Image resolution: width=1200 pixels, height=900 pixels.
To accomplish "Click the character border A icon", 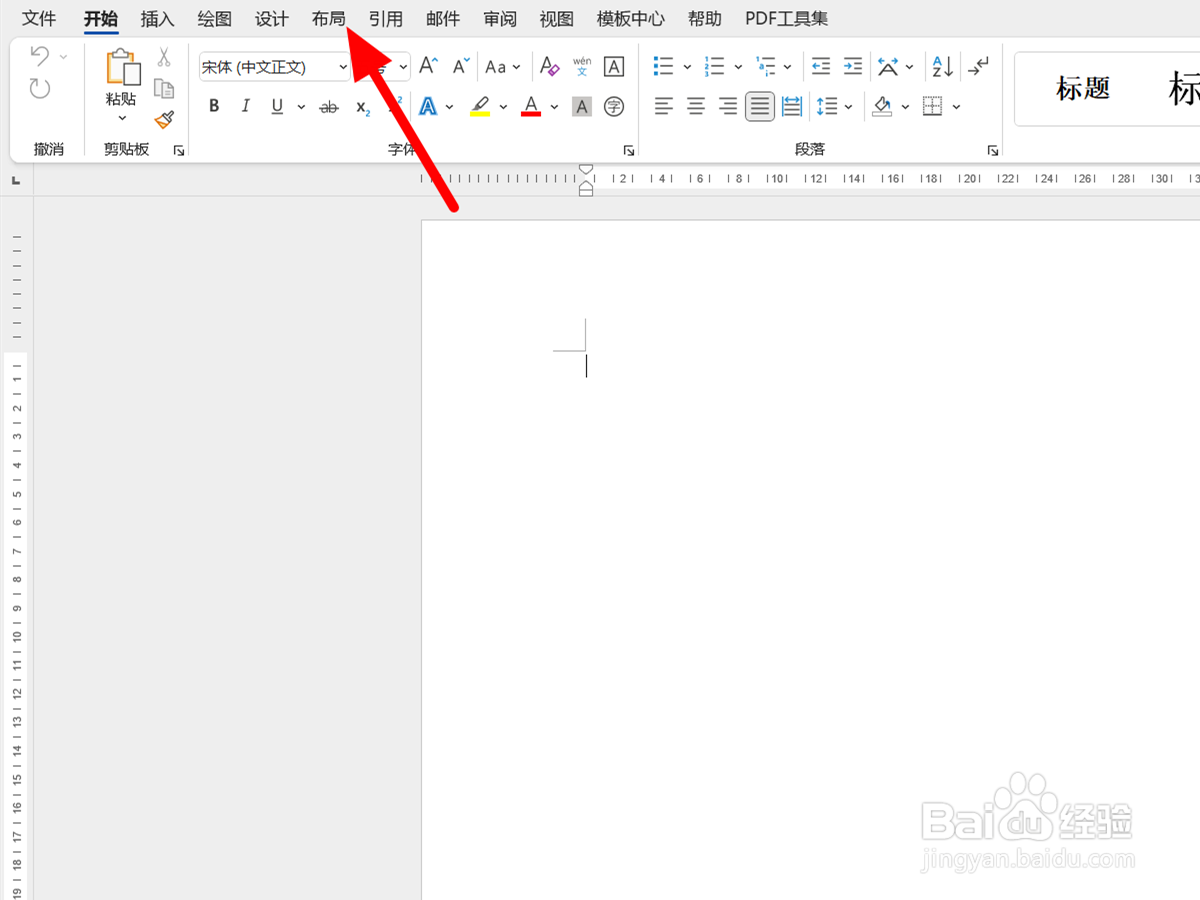I will pyautogui.click(x=614, y=67).
